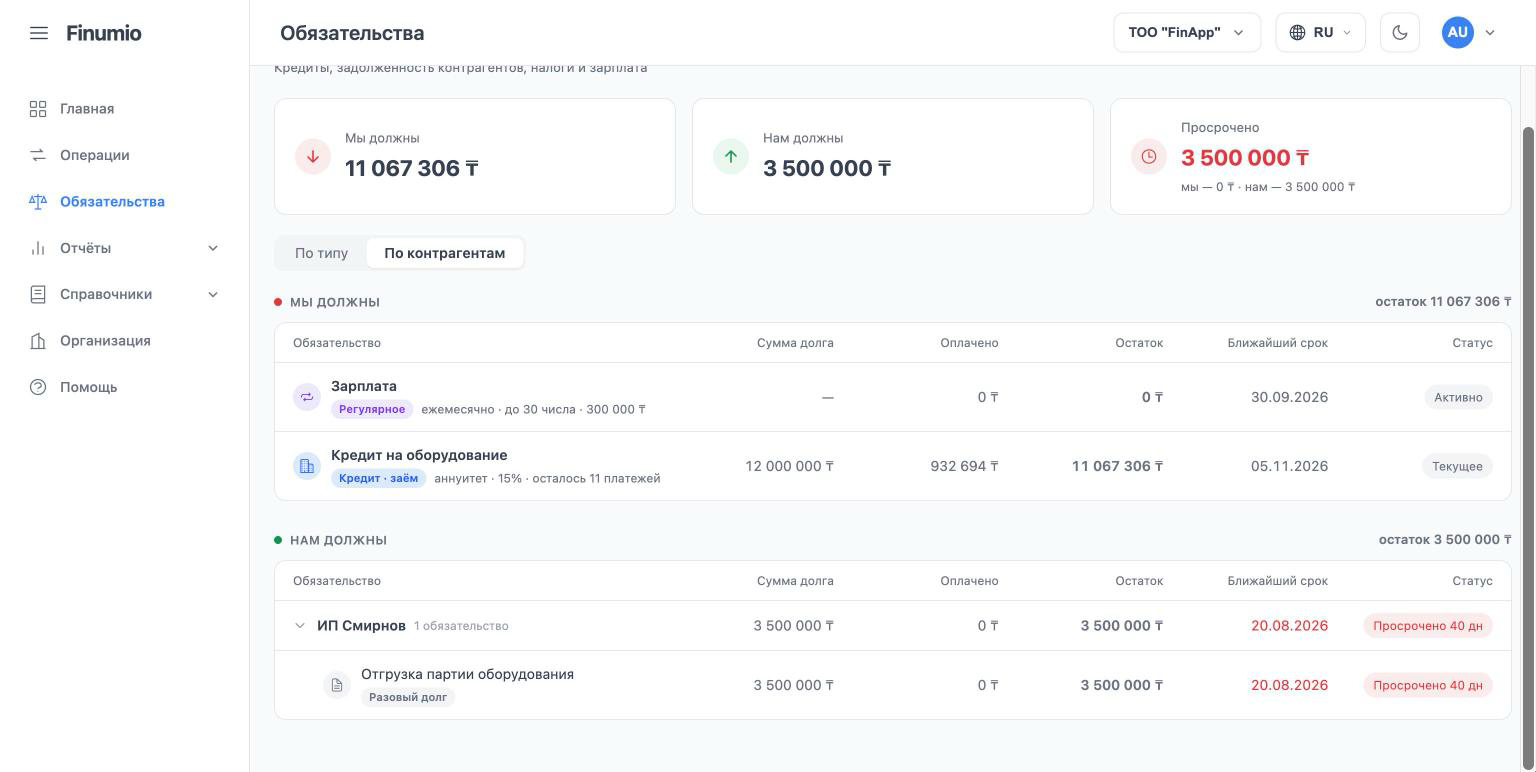The image size is (1536, 772).
Task: Open the ТОО "FinApp" organization dropdown
Action: [x=1187, y=33]
